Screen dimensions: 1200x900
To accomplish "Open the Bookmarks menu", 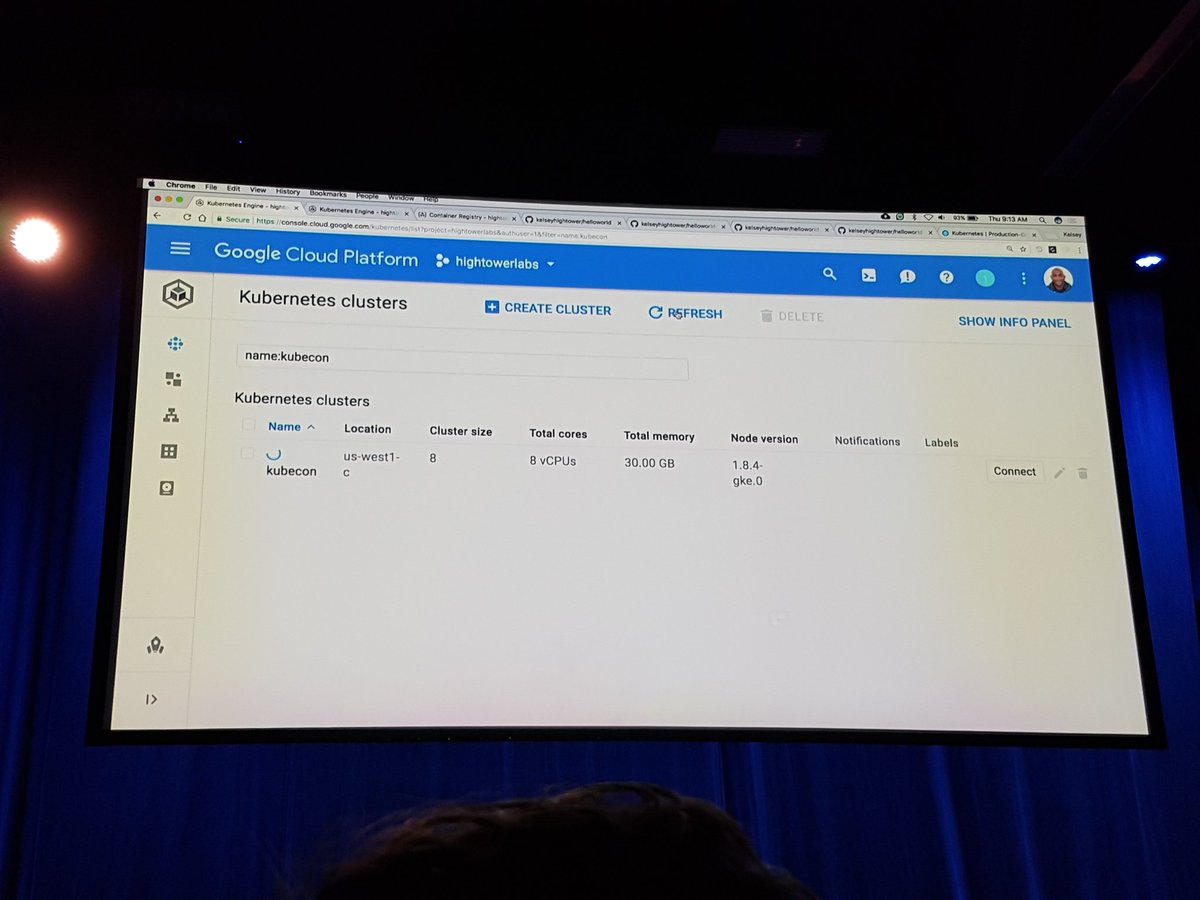I will pos(328,193).
